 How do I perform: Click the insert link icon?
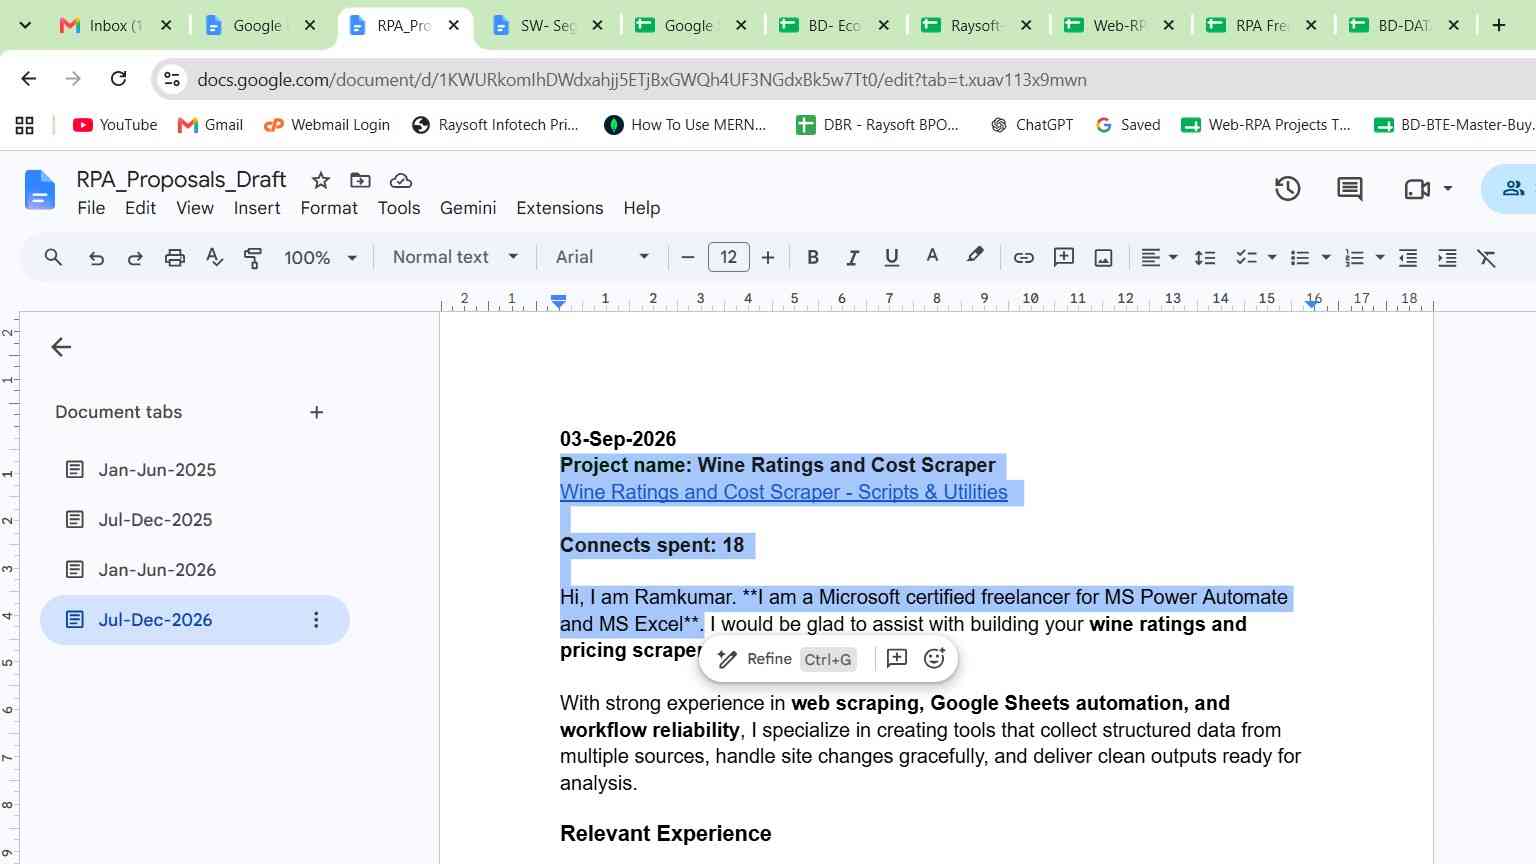point(1023,257)
